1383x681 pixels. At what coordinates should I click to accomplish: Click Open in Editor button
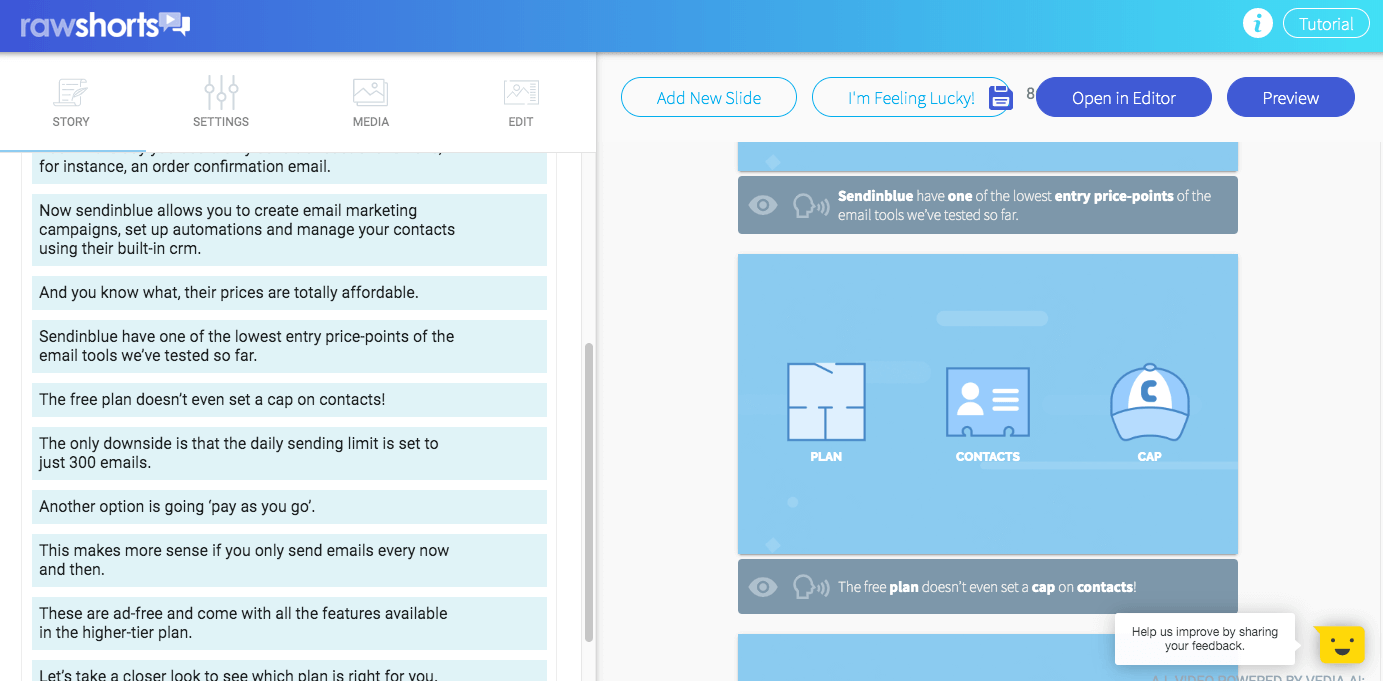click(x=1124, y=98)
